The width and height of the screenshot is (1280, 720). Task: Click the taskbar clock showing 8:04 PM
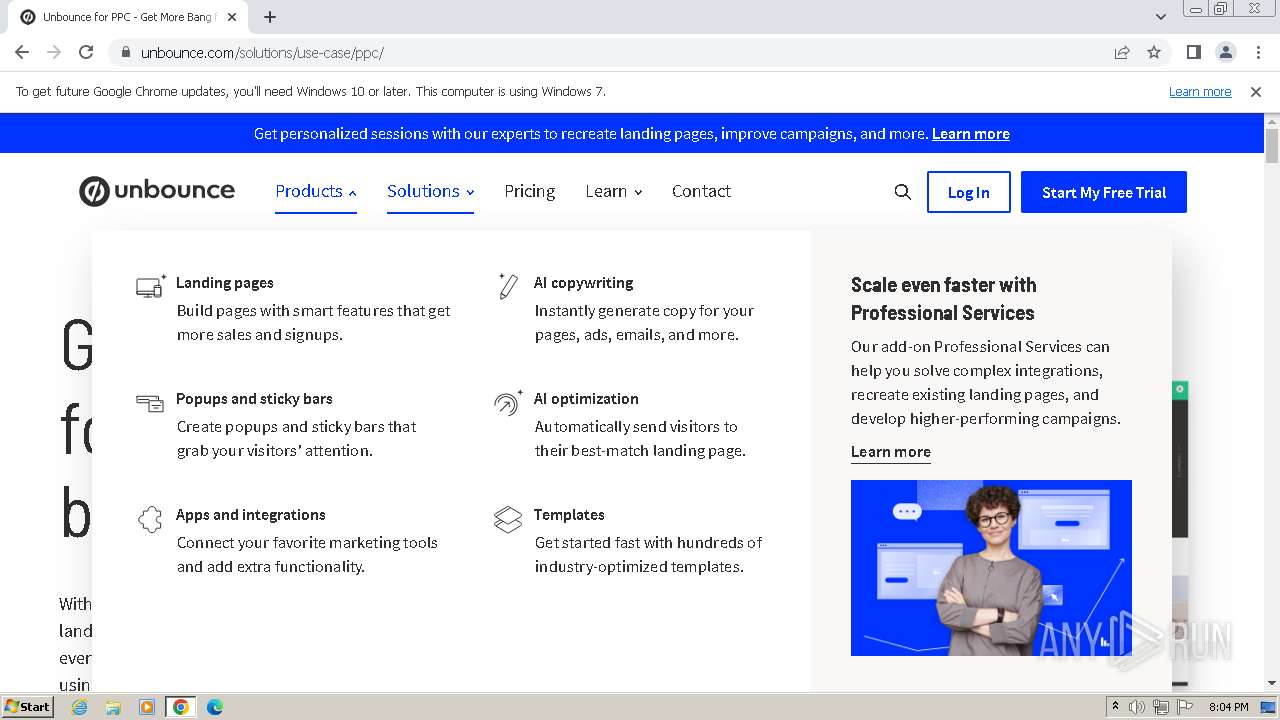coord(1229,707)
